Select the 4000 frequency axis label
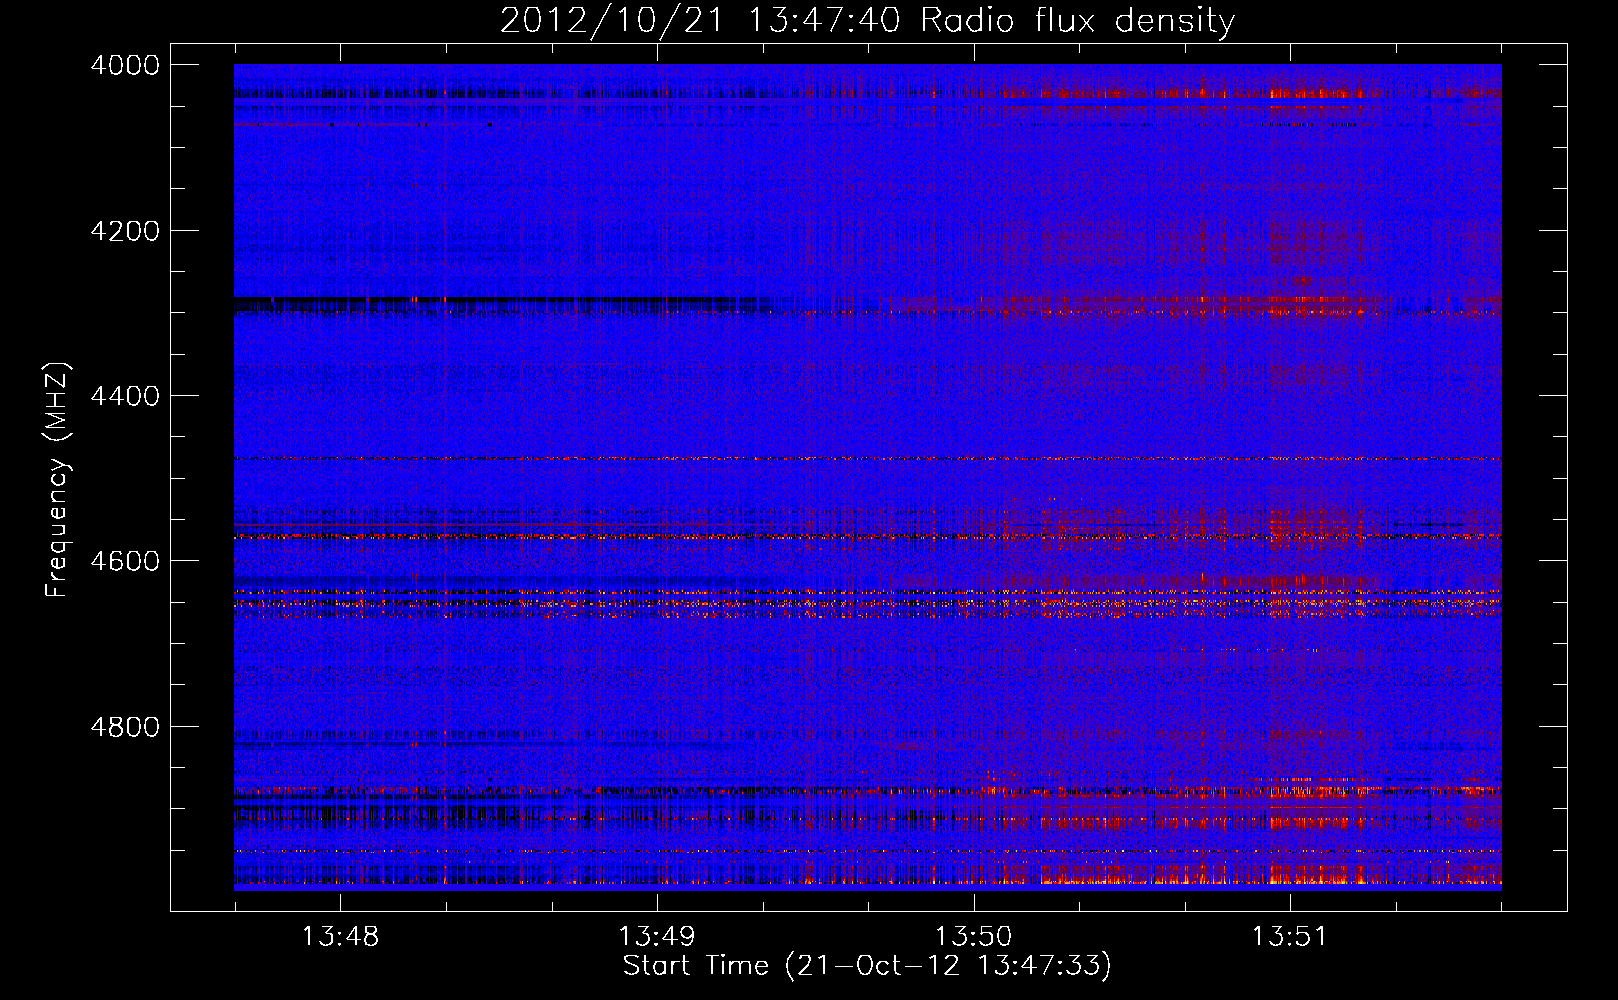The image size is (1618, 1000). [124, 65]
